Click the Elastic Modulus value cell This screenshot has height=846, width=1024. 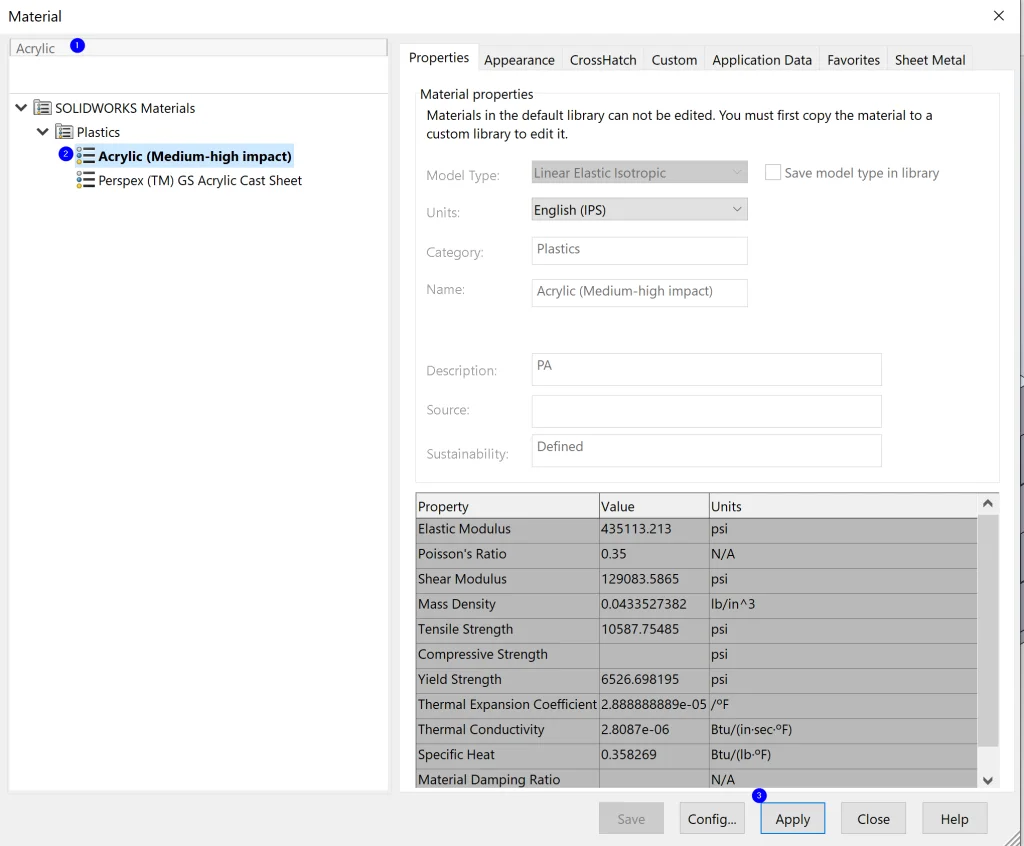click(x=653, y=529)
